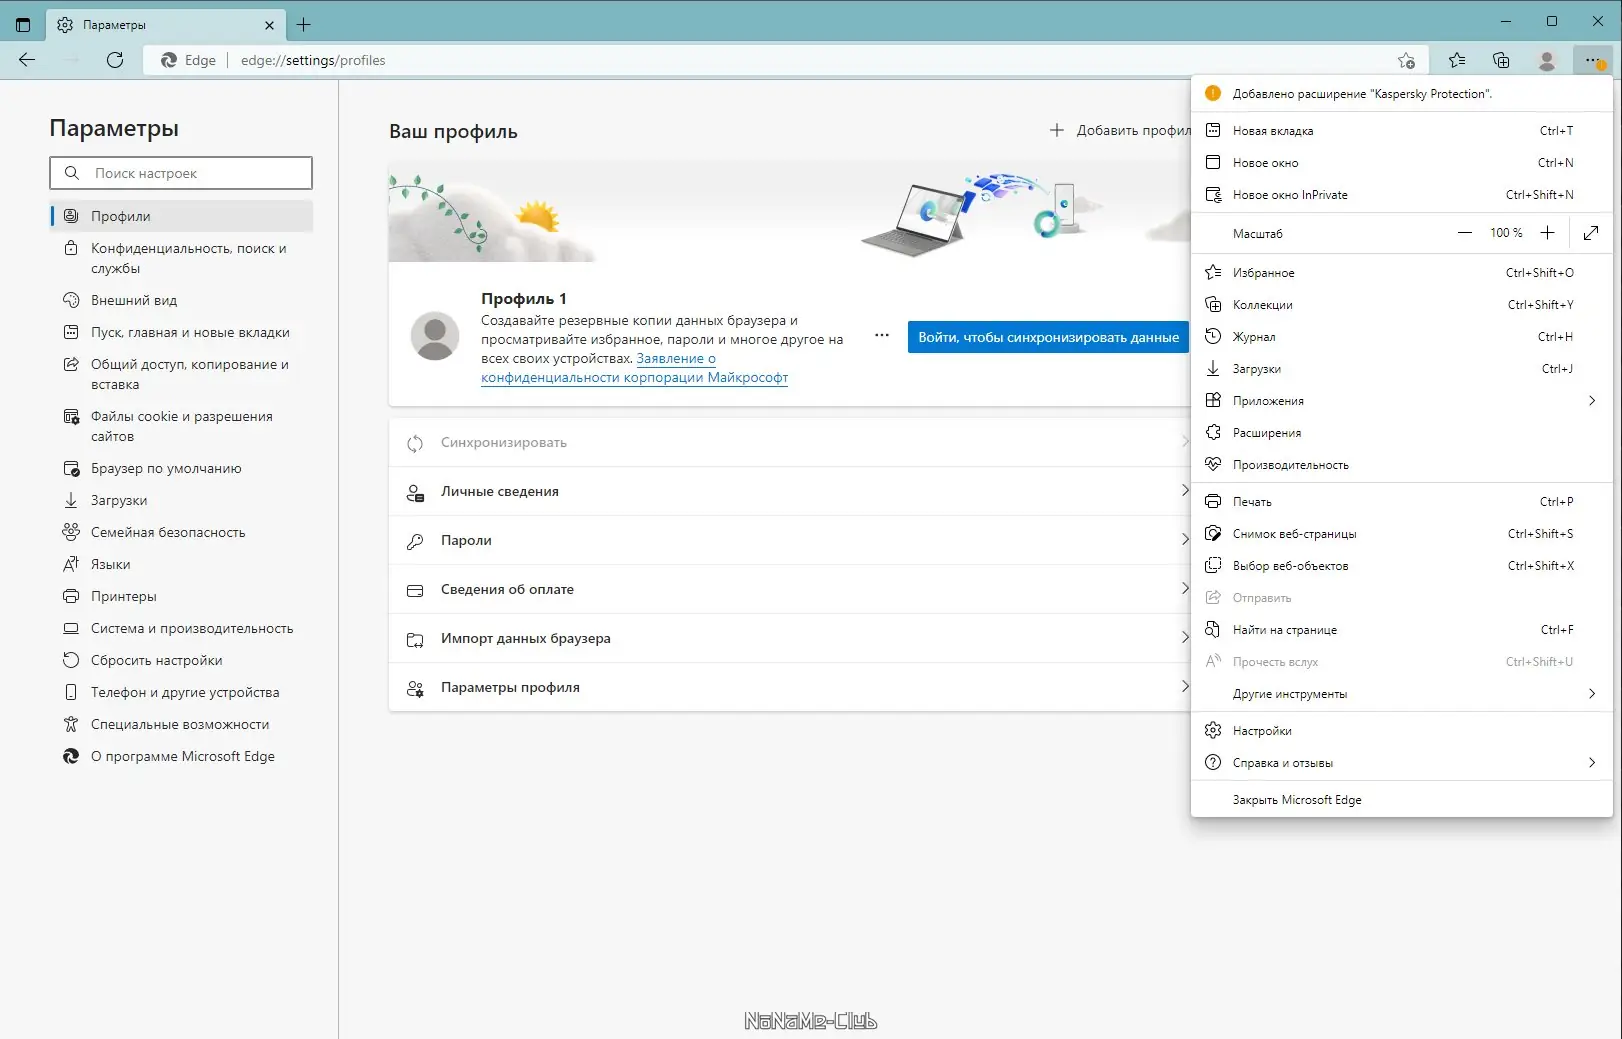Click the Профиль 1 avatar picture
Image resolution: width=1622 pixels, height=1039 pixels.
[x=435, y=336]
